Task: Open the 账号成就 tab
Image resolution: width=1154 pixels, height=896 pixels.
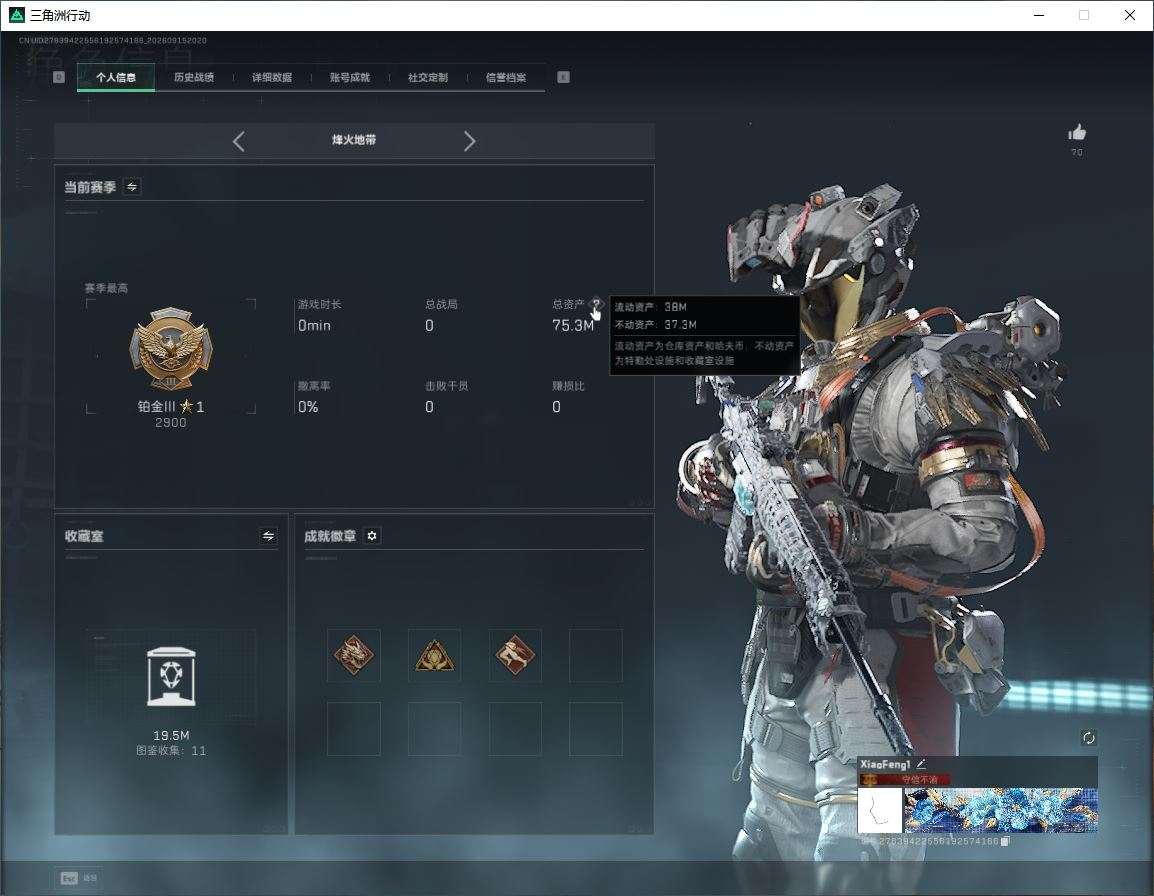Action: click(x=350, y=77)
